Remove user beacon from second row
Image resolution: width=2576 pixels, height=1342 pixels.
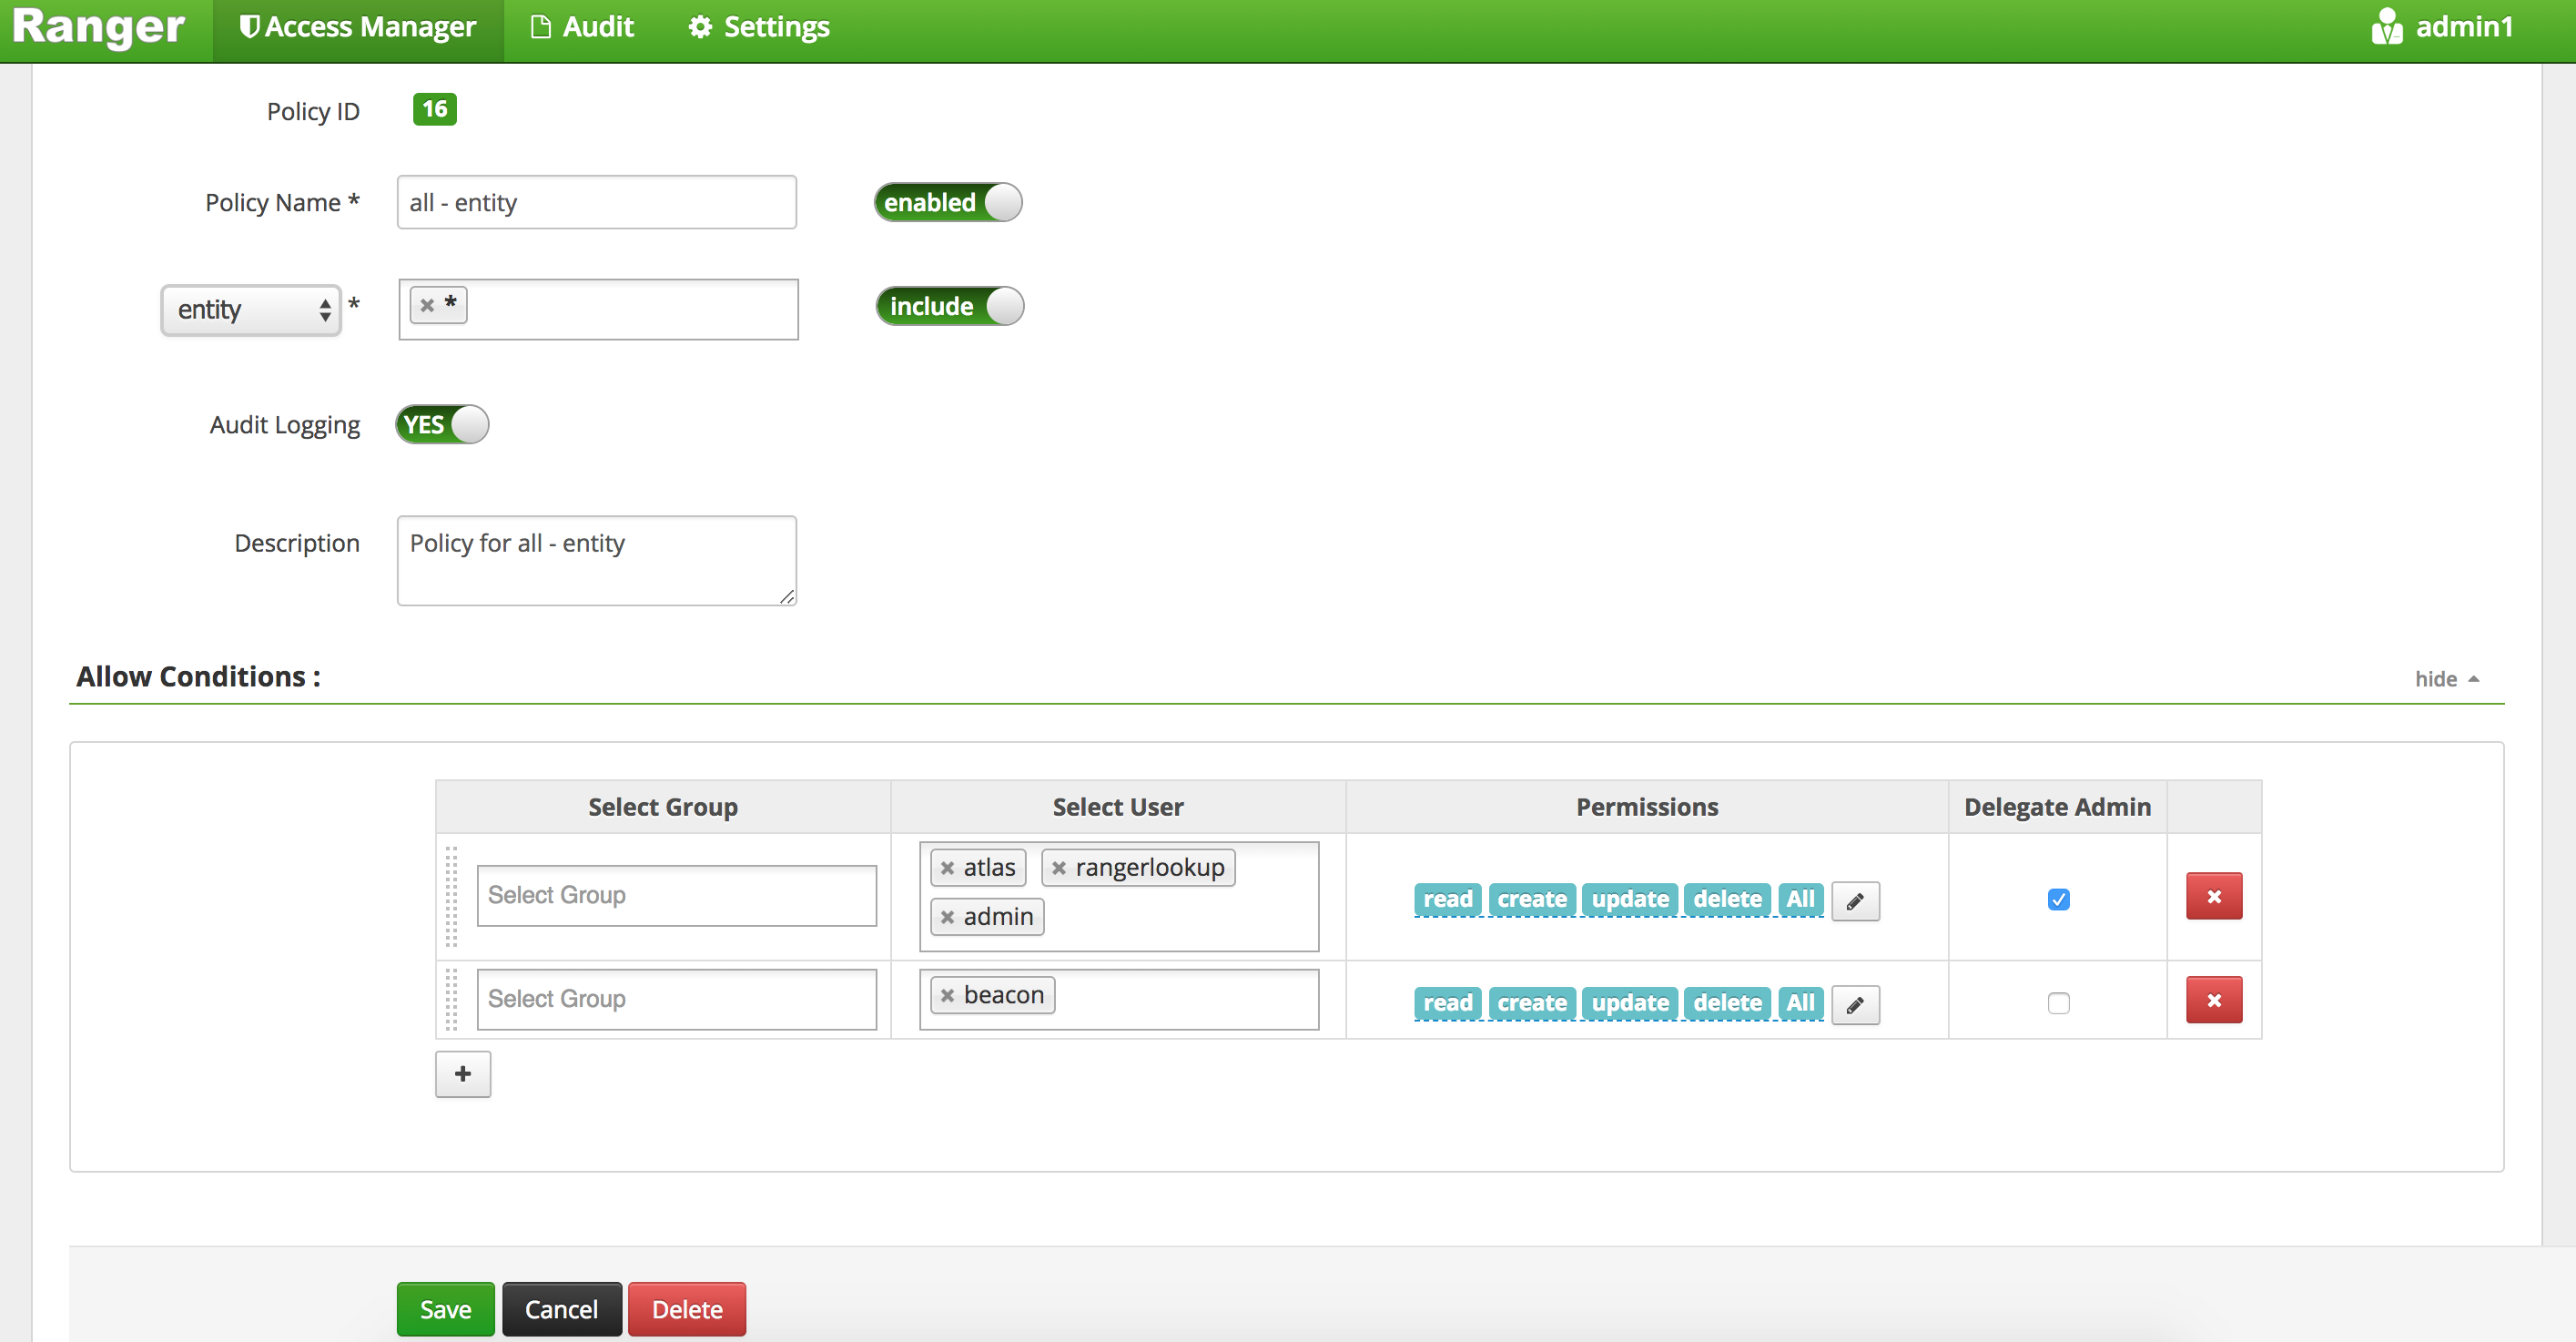(x=947, y=995)
